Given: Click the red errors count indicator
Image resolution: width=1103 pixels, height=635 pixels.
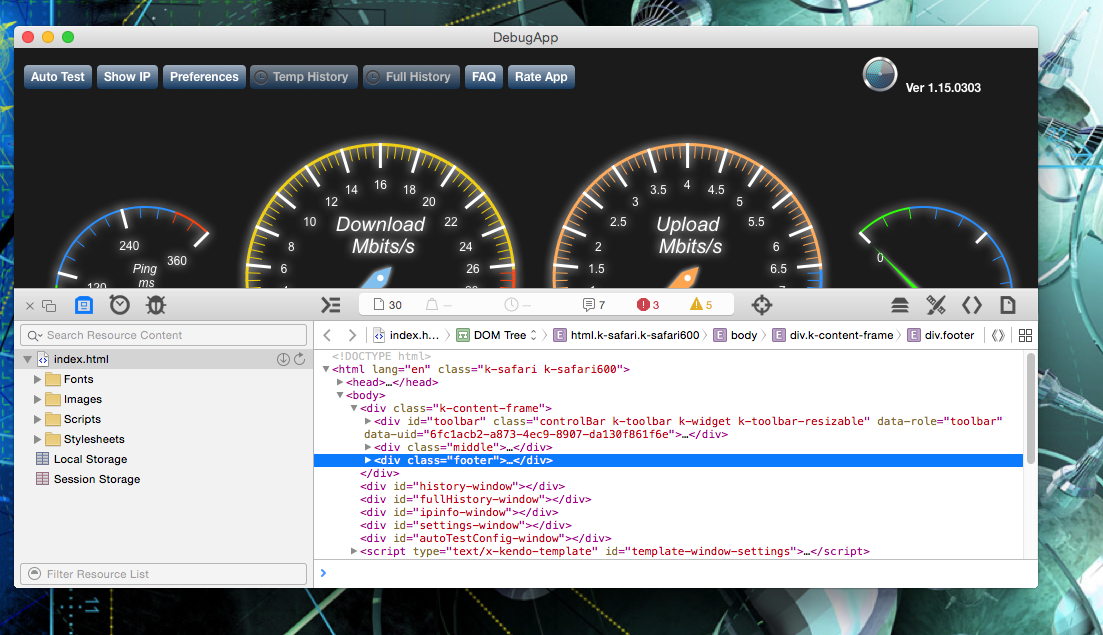Looking at the screenshot, I should click(649, 305).
